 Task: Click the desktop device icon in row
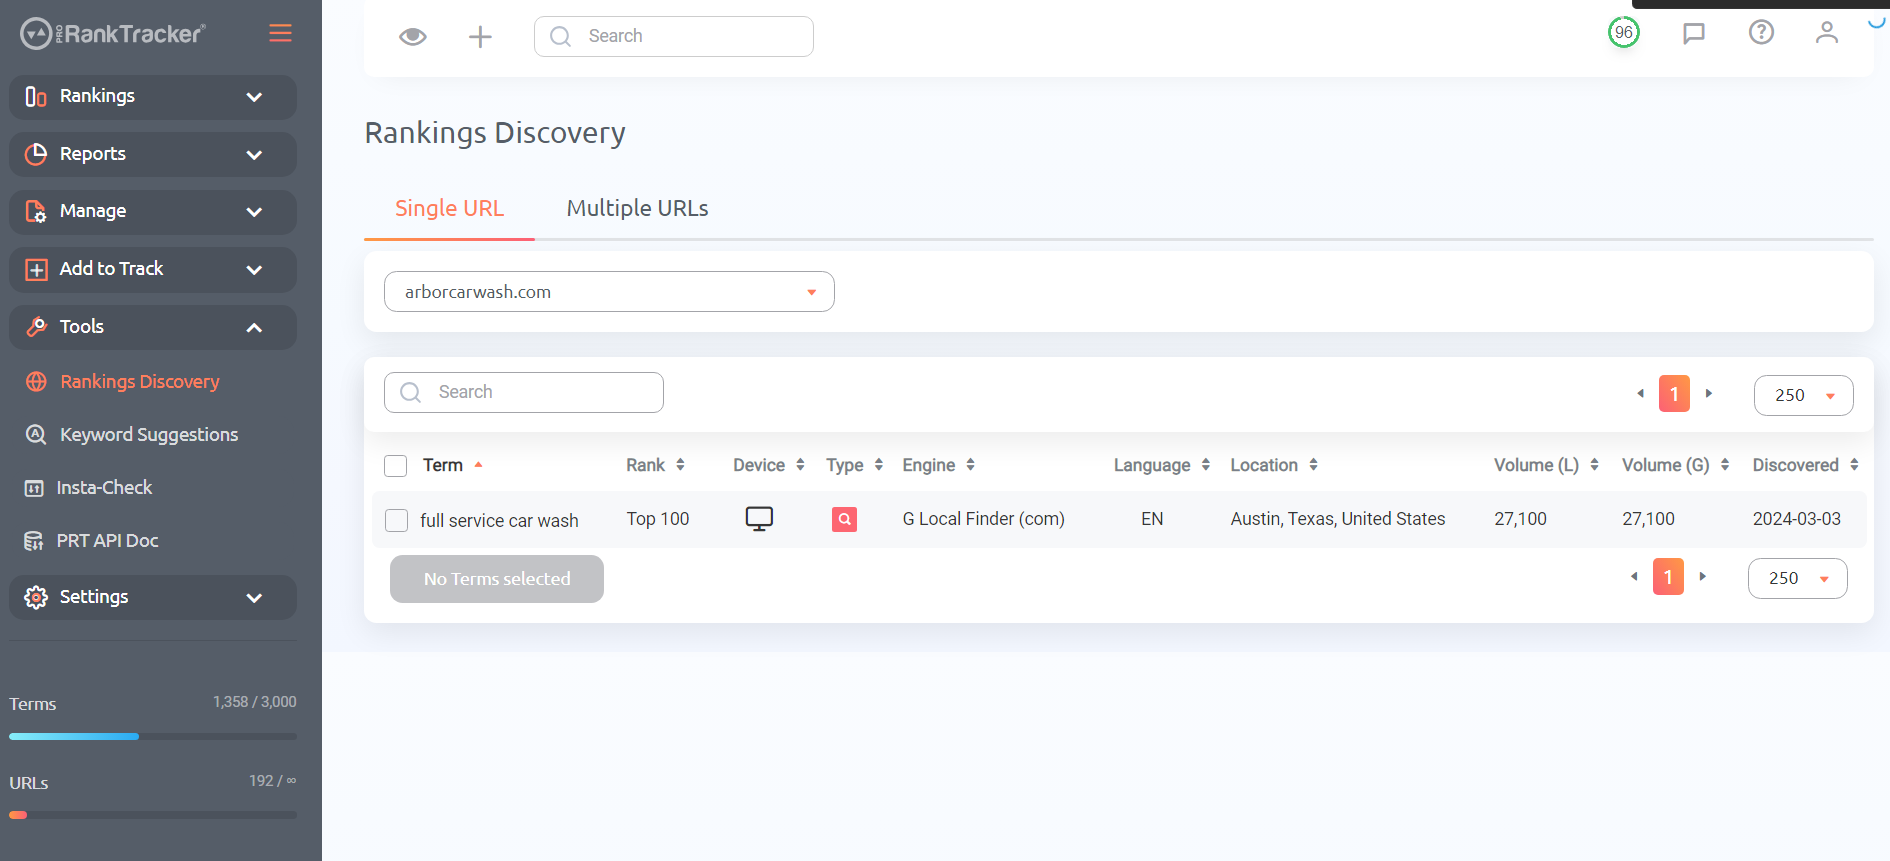point(759,519)
